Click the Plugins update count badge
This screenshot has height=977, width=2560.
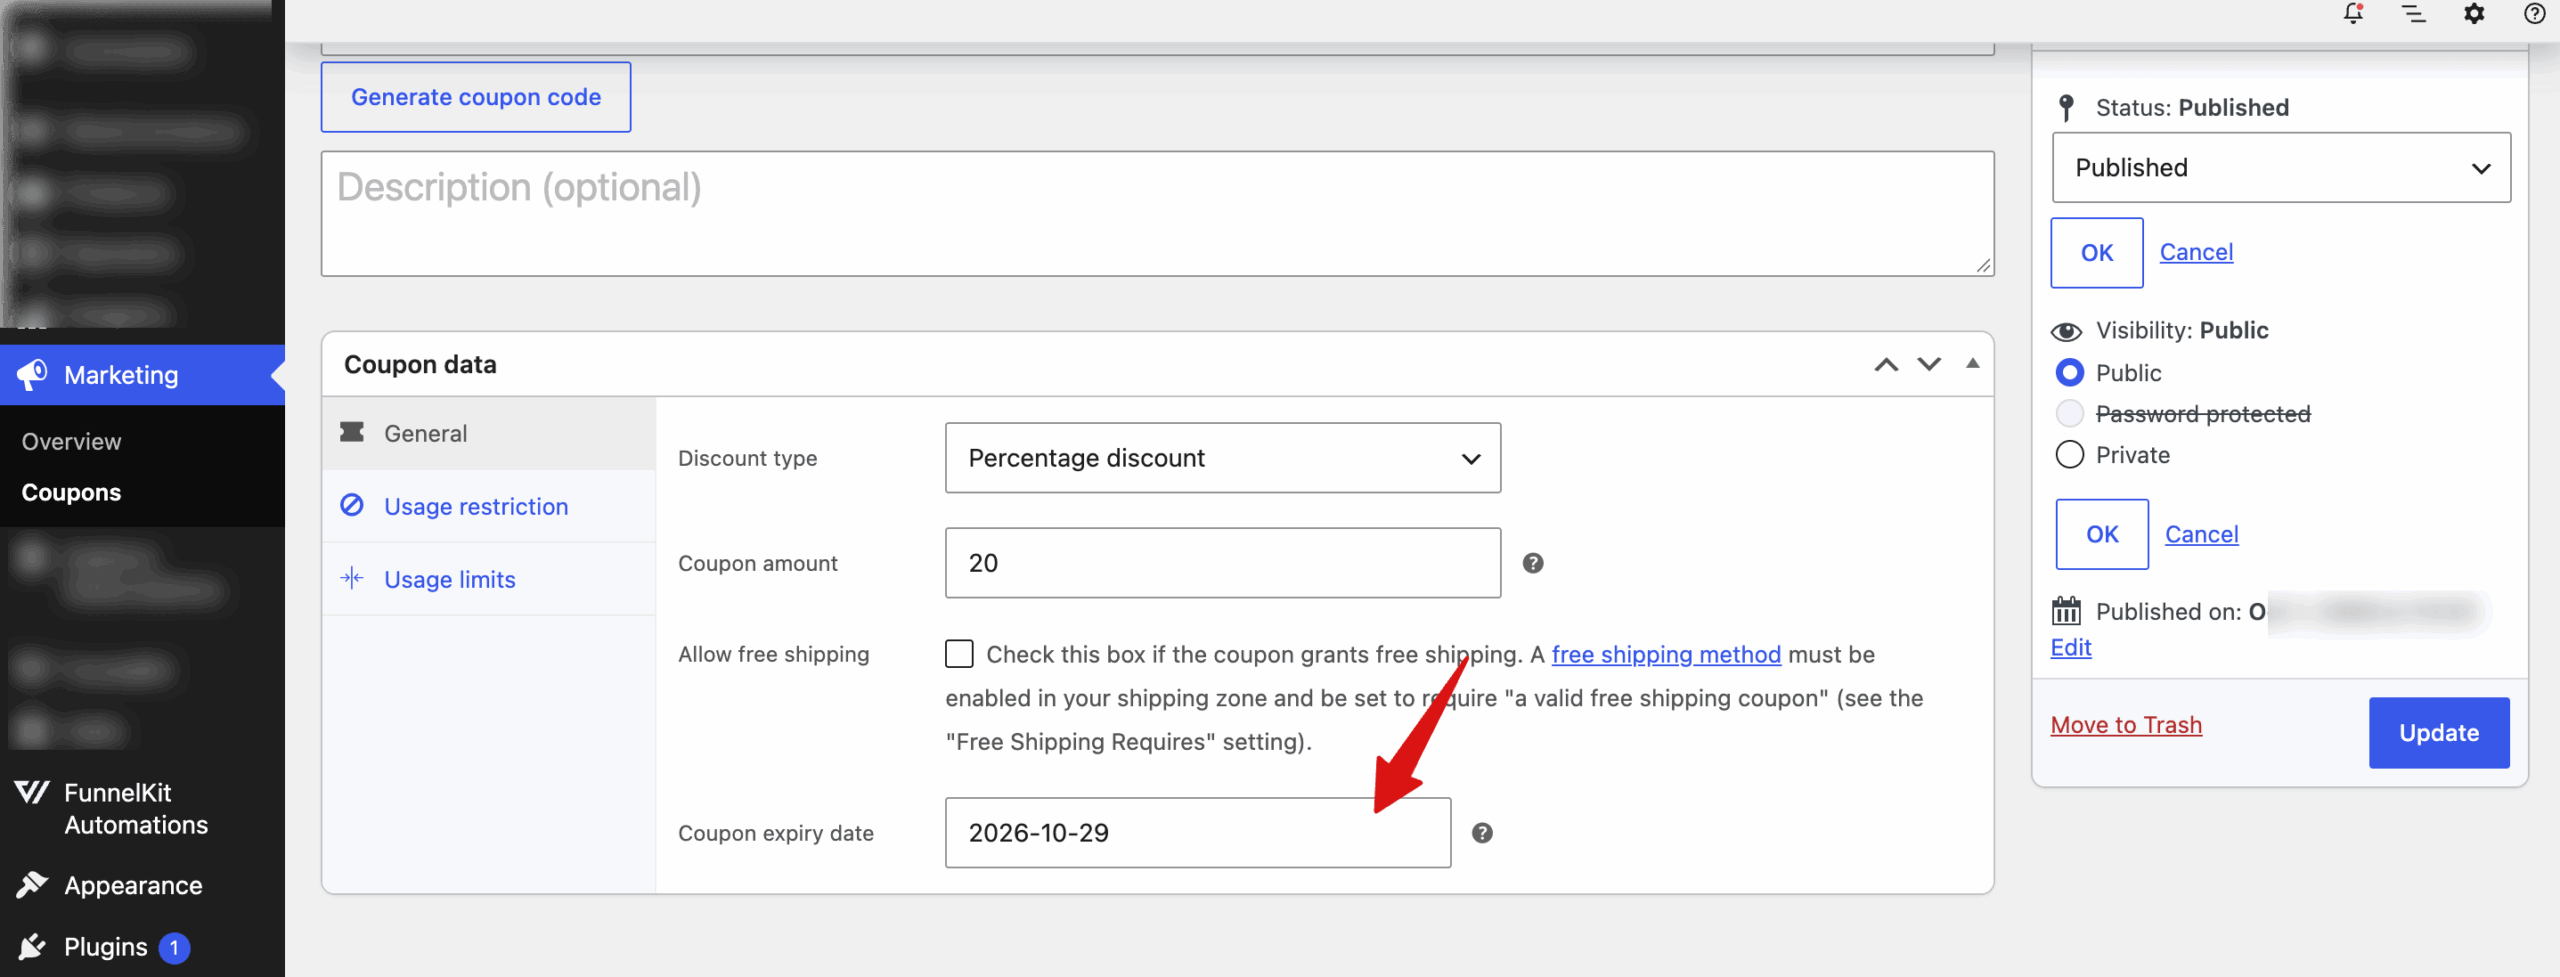(x=174, y=947)
